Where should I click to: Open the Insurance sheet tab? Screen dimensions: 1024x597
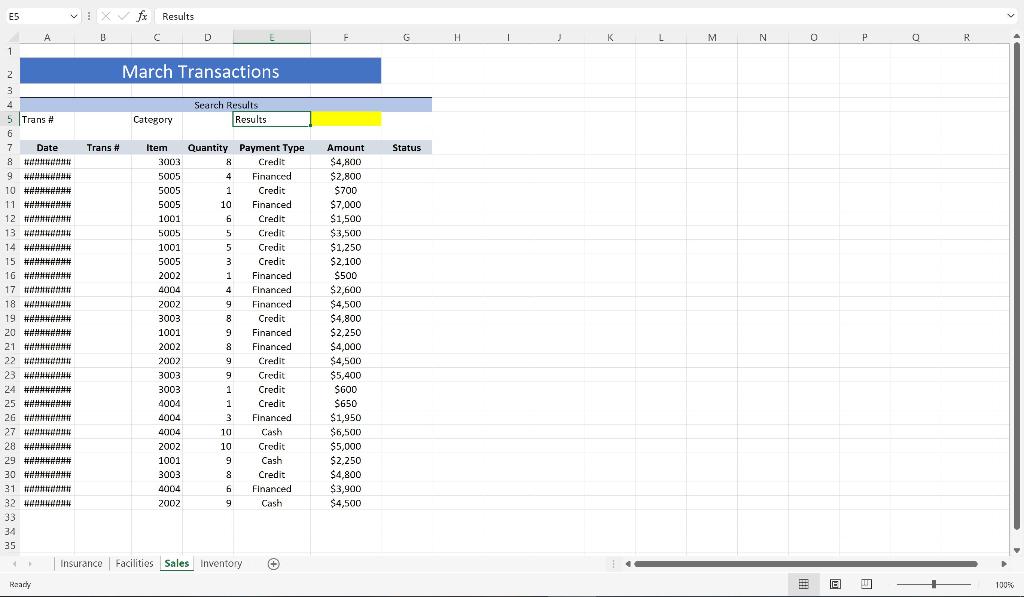(x=81, y=563)
